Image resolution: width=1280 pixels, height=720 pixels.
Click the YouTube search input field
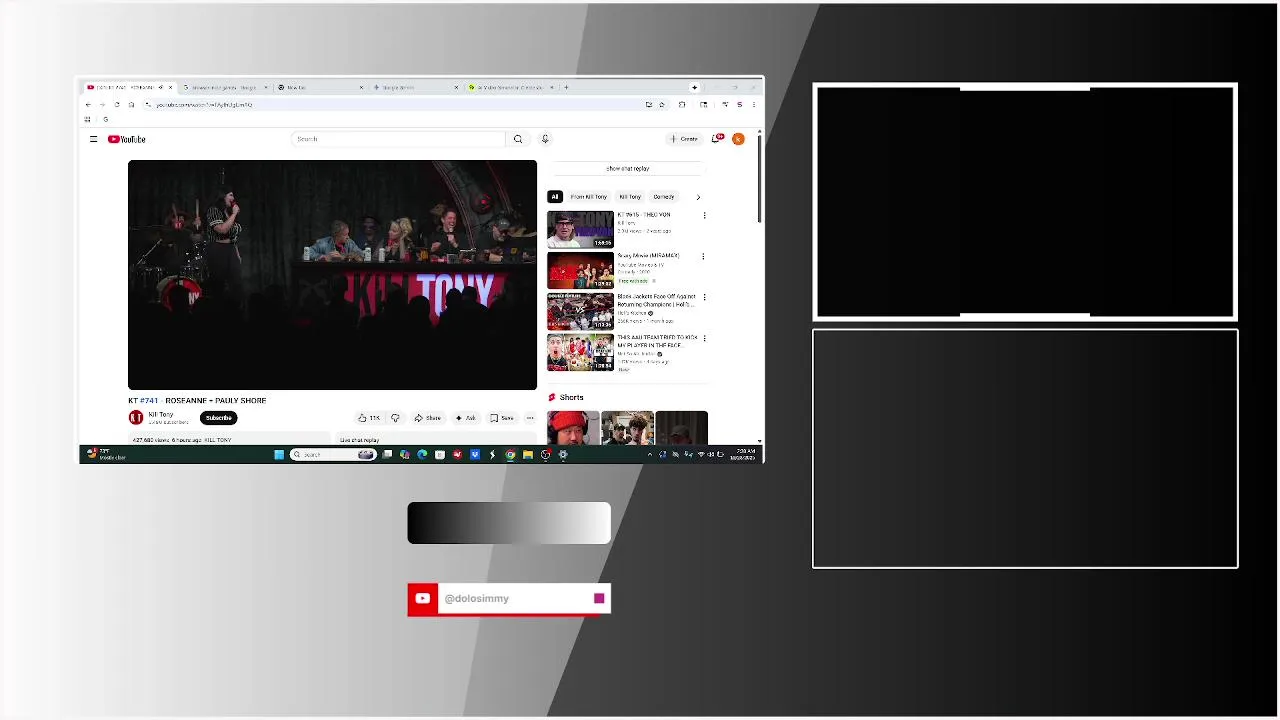pos(398,139)
